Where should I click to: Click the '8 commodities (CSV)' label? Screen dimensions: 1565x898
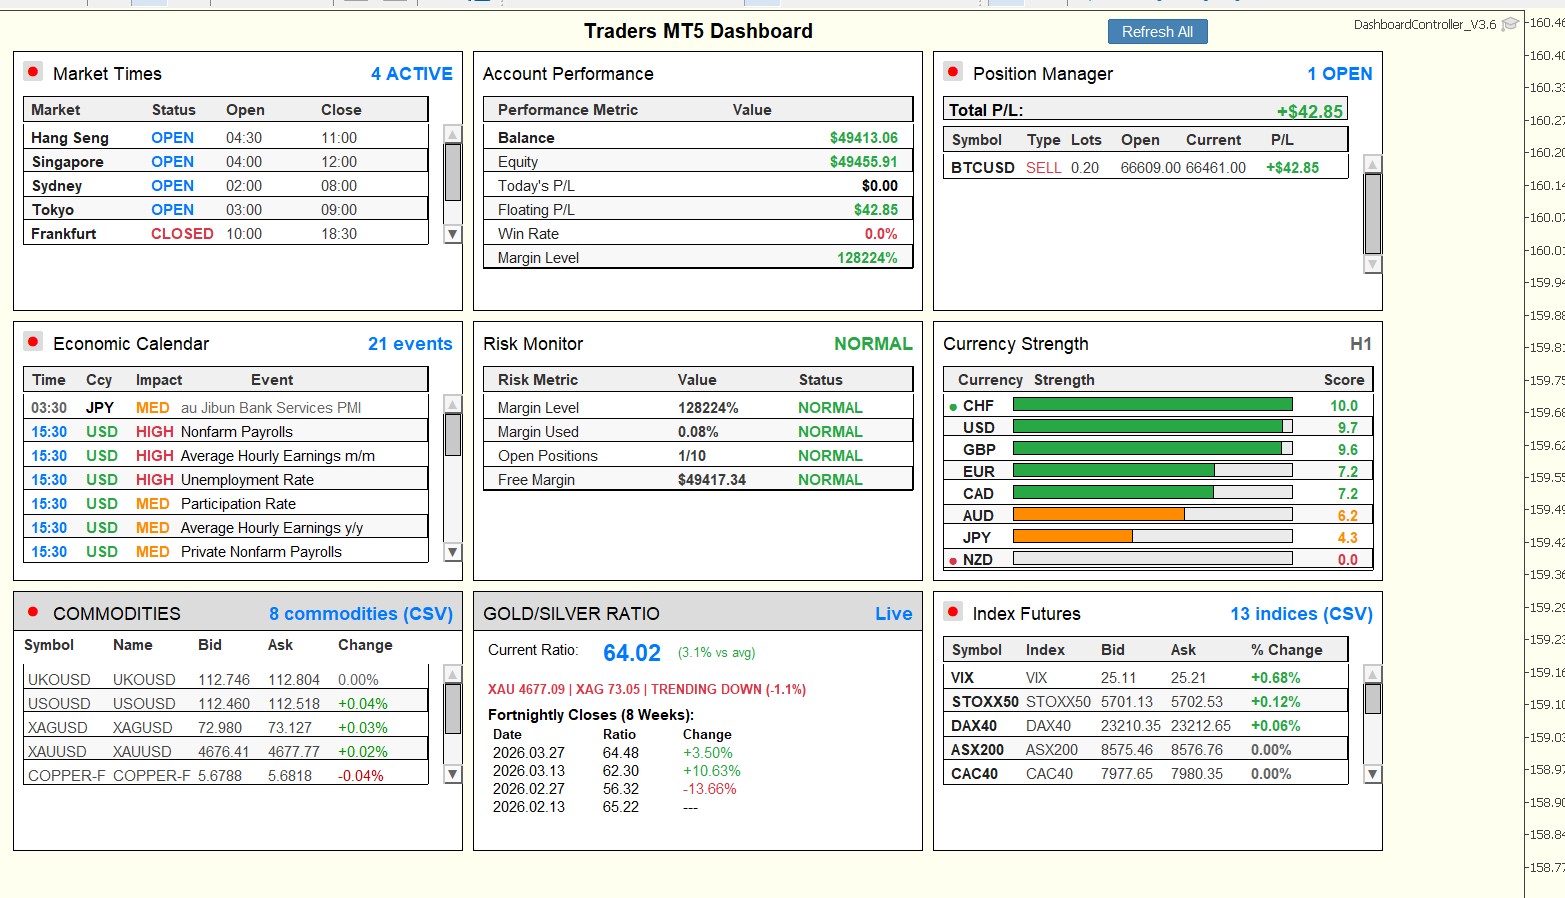360,614
